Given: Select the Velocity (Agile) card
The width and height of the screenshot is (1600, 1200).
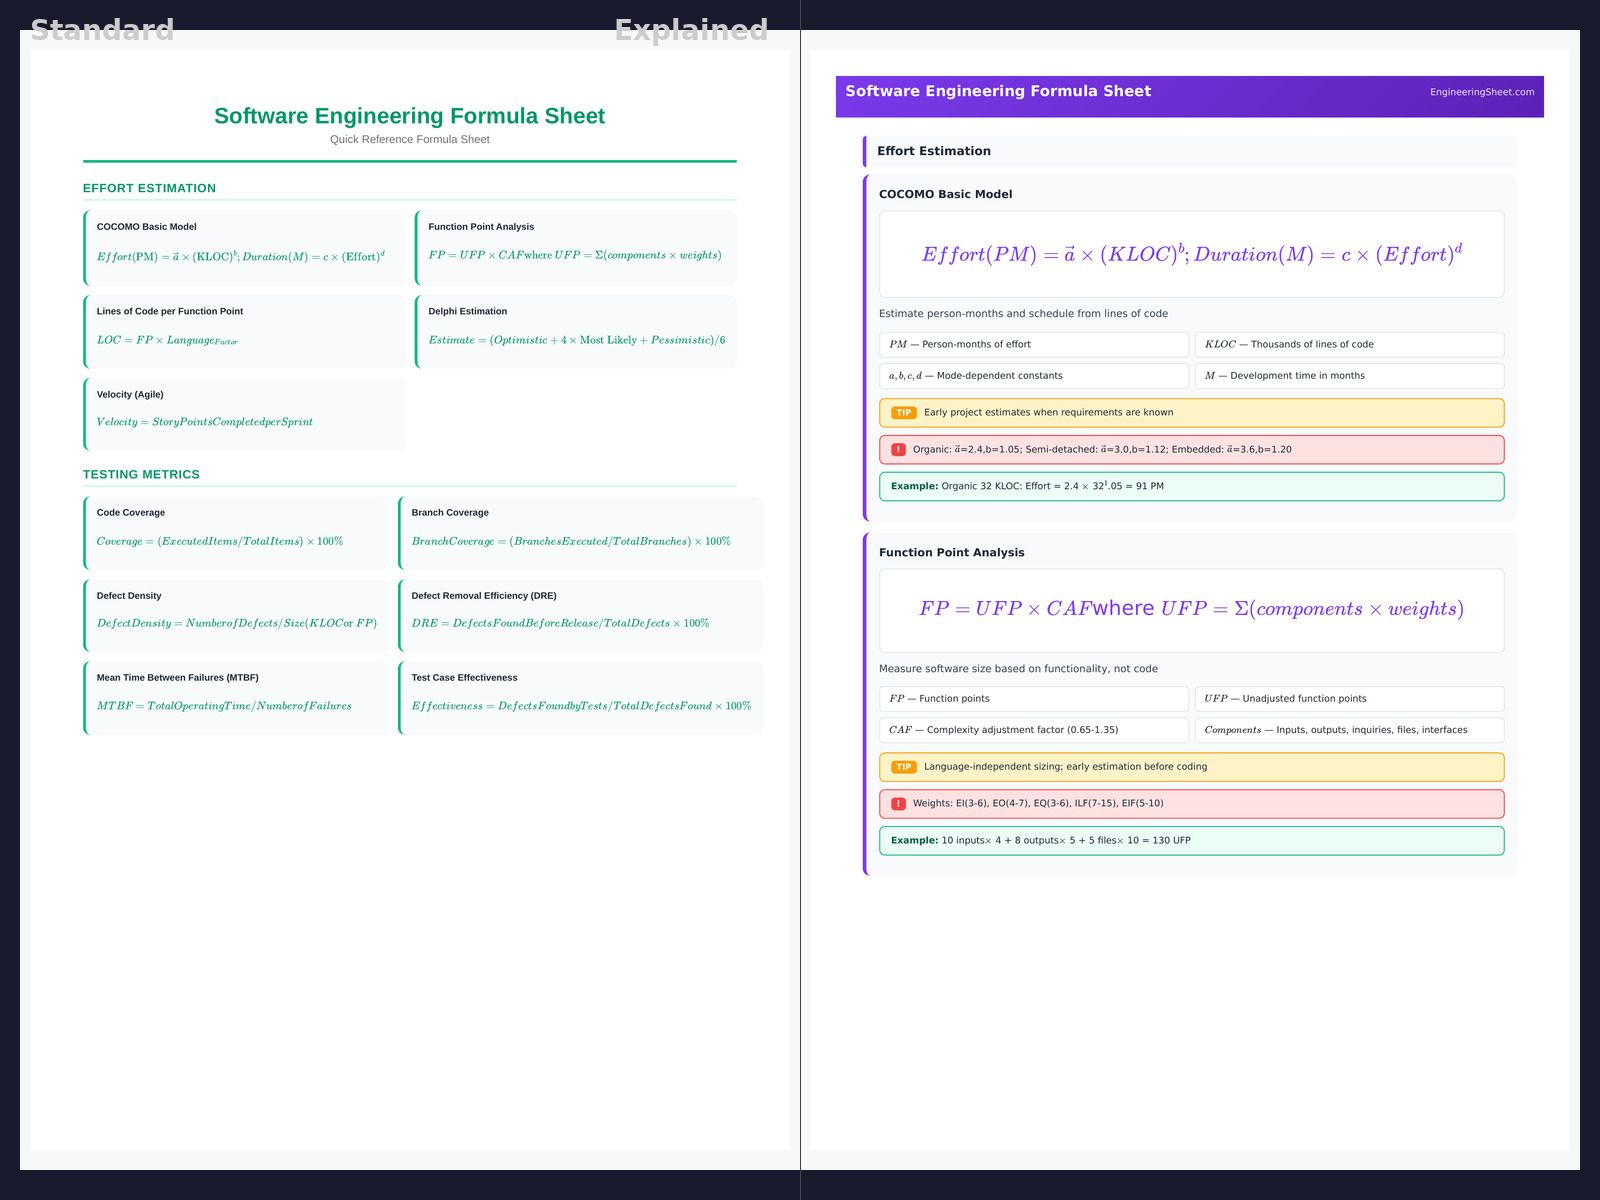Looking at the screenshot, I should (245, 414).
